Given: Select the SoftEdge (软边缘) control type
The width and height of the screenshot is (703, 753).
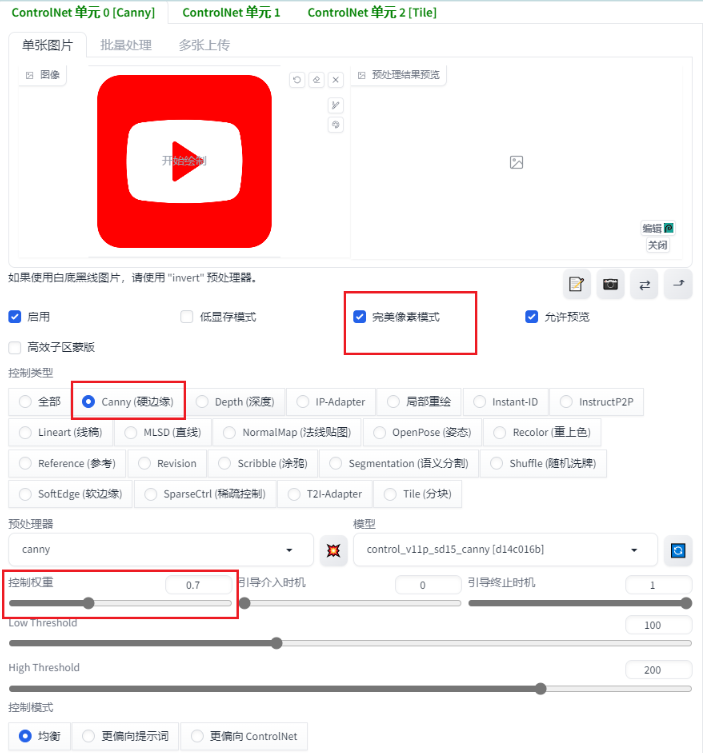Looking at the screenshot, I should (70, 494).
